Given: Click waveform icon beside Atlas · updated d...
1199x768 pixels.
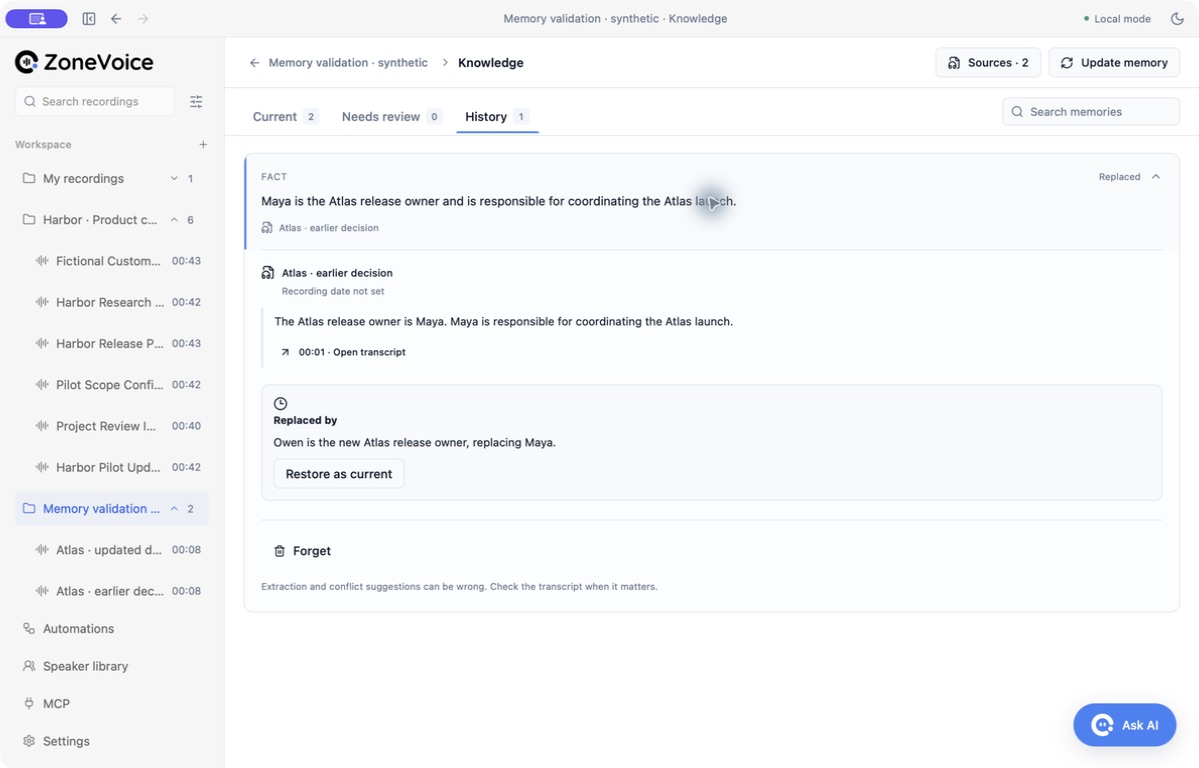Looking at the screenshot, I should tap(42, 550).
